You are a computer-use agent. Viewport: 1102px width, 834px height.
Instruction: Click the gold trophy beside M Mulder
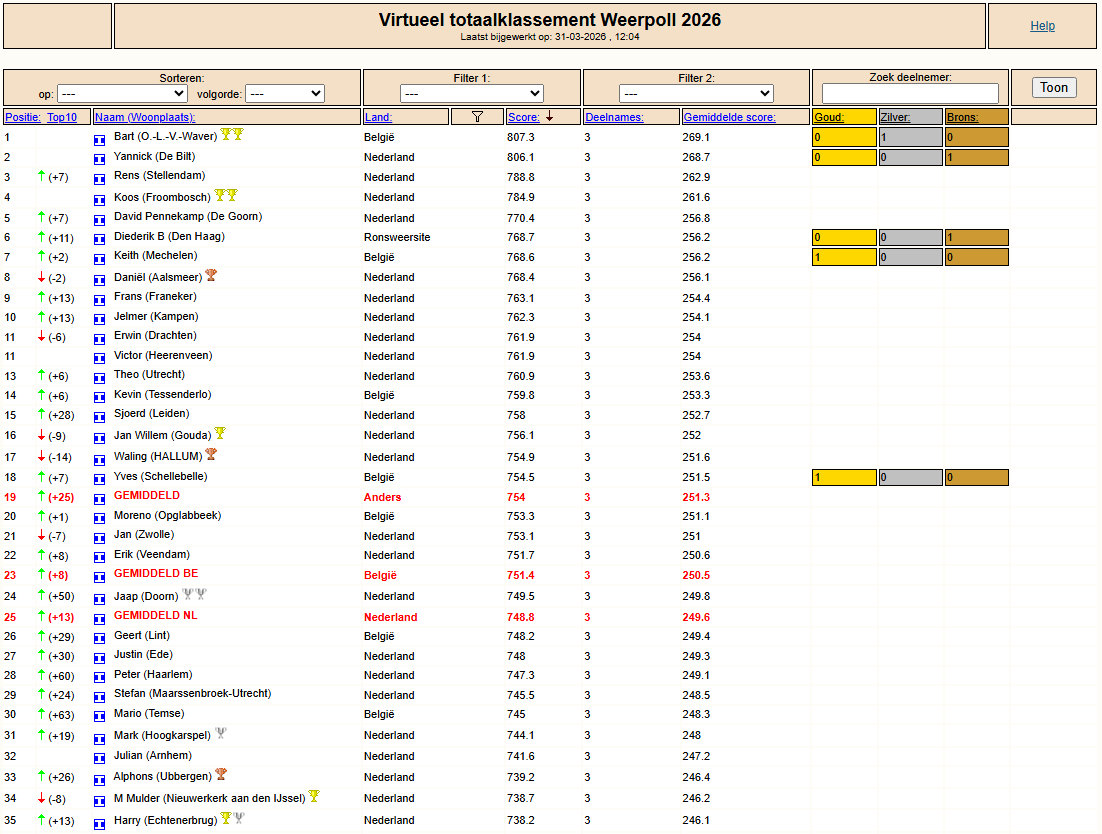coord(314,796)
